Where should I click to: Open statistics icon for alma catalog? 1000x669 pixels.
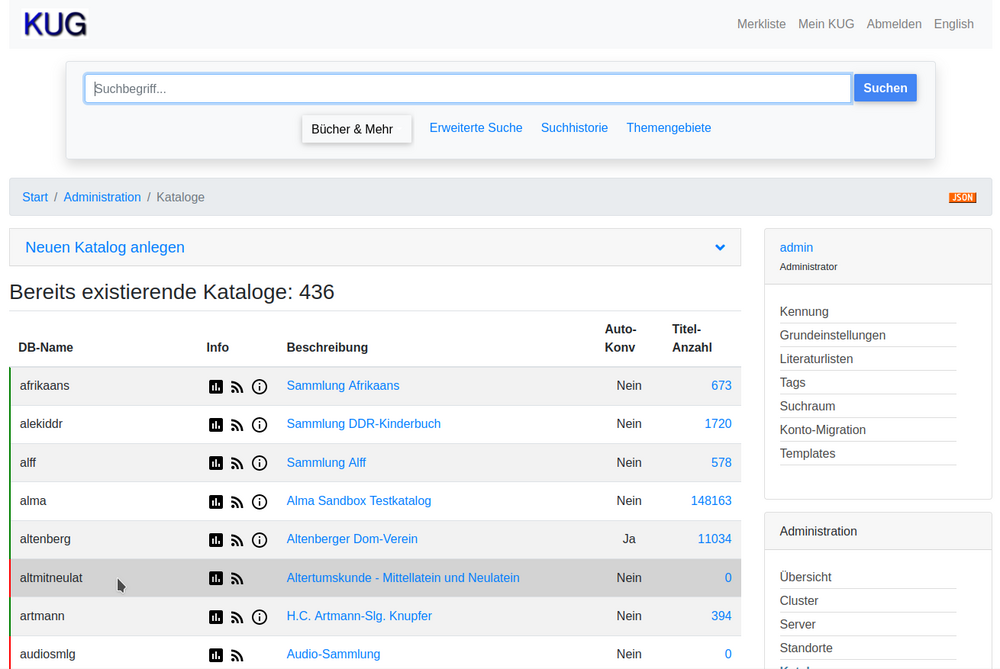click(x=216, y=501)
